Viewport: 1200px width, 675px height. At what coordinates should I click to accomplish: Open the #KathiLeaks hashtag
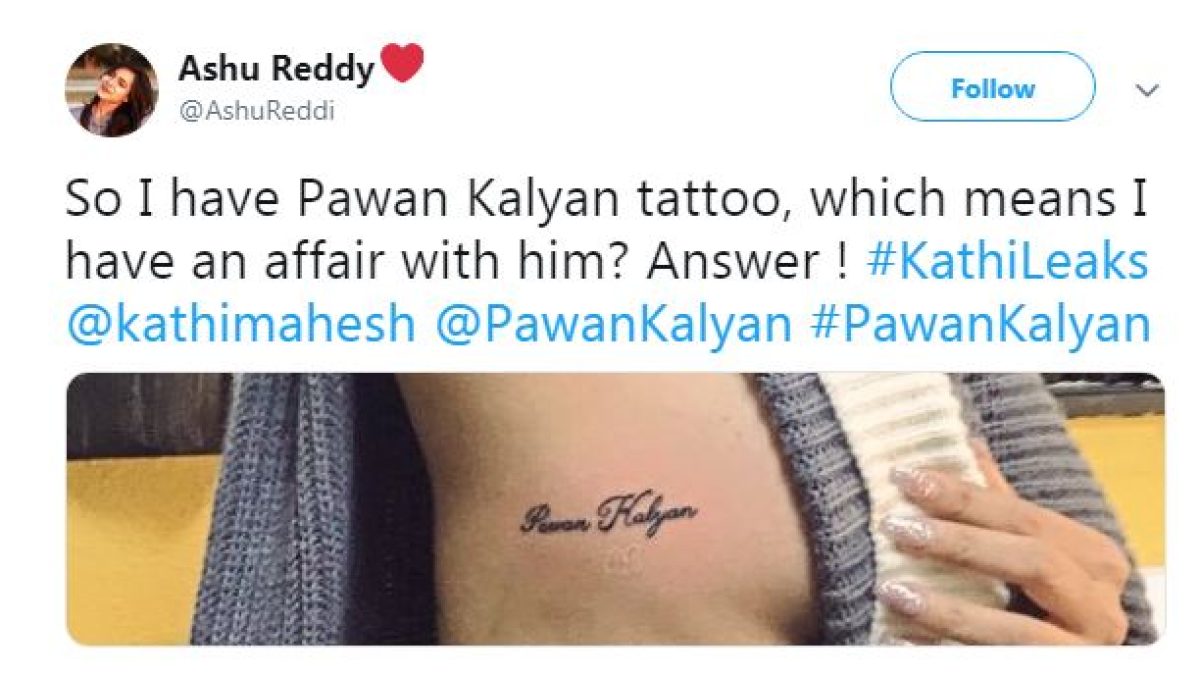coord(1007,264)
